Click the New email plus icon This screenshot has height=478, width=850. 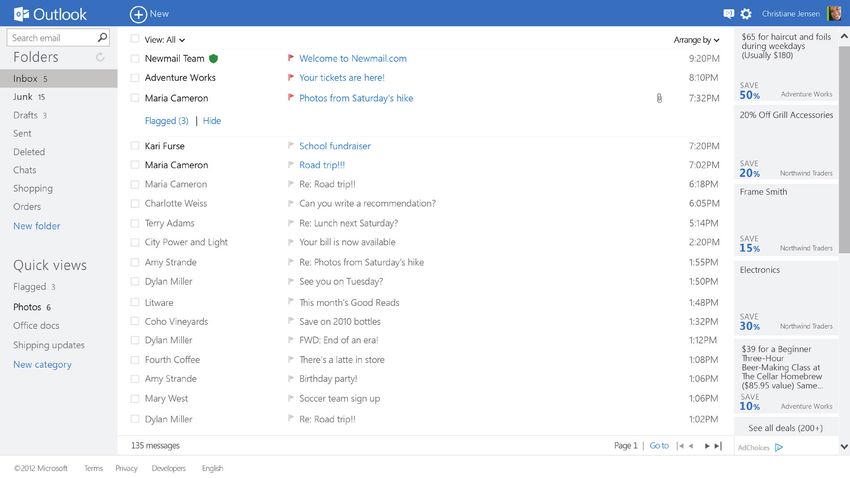click(138, 14)
